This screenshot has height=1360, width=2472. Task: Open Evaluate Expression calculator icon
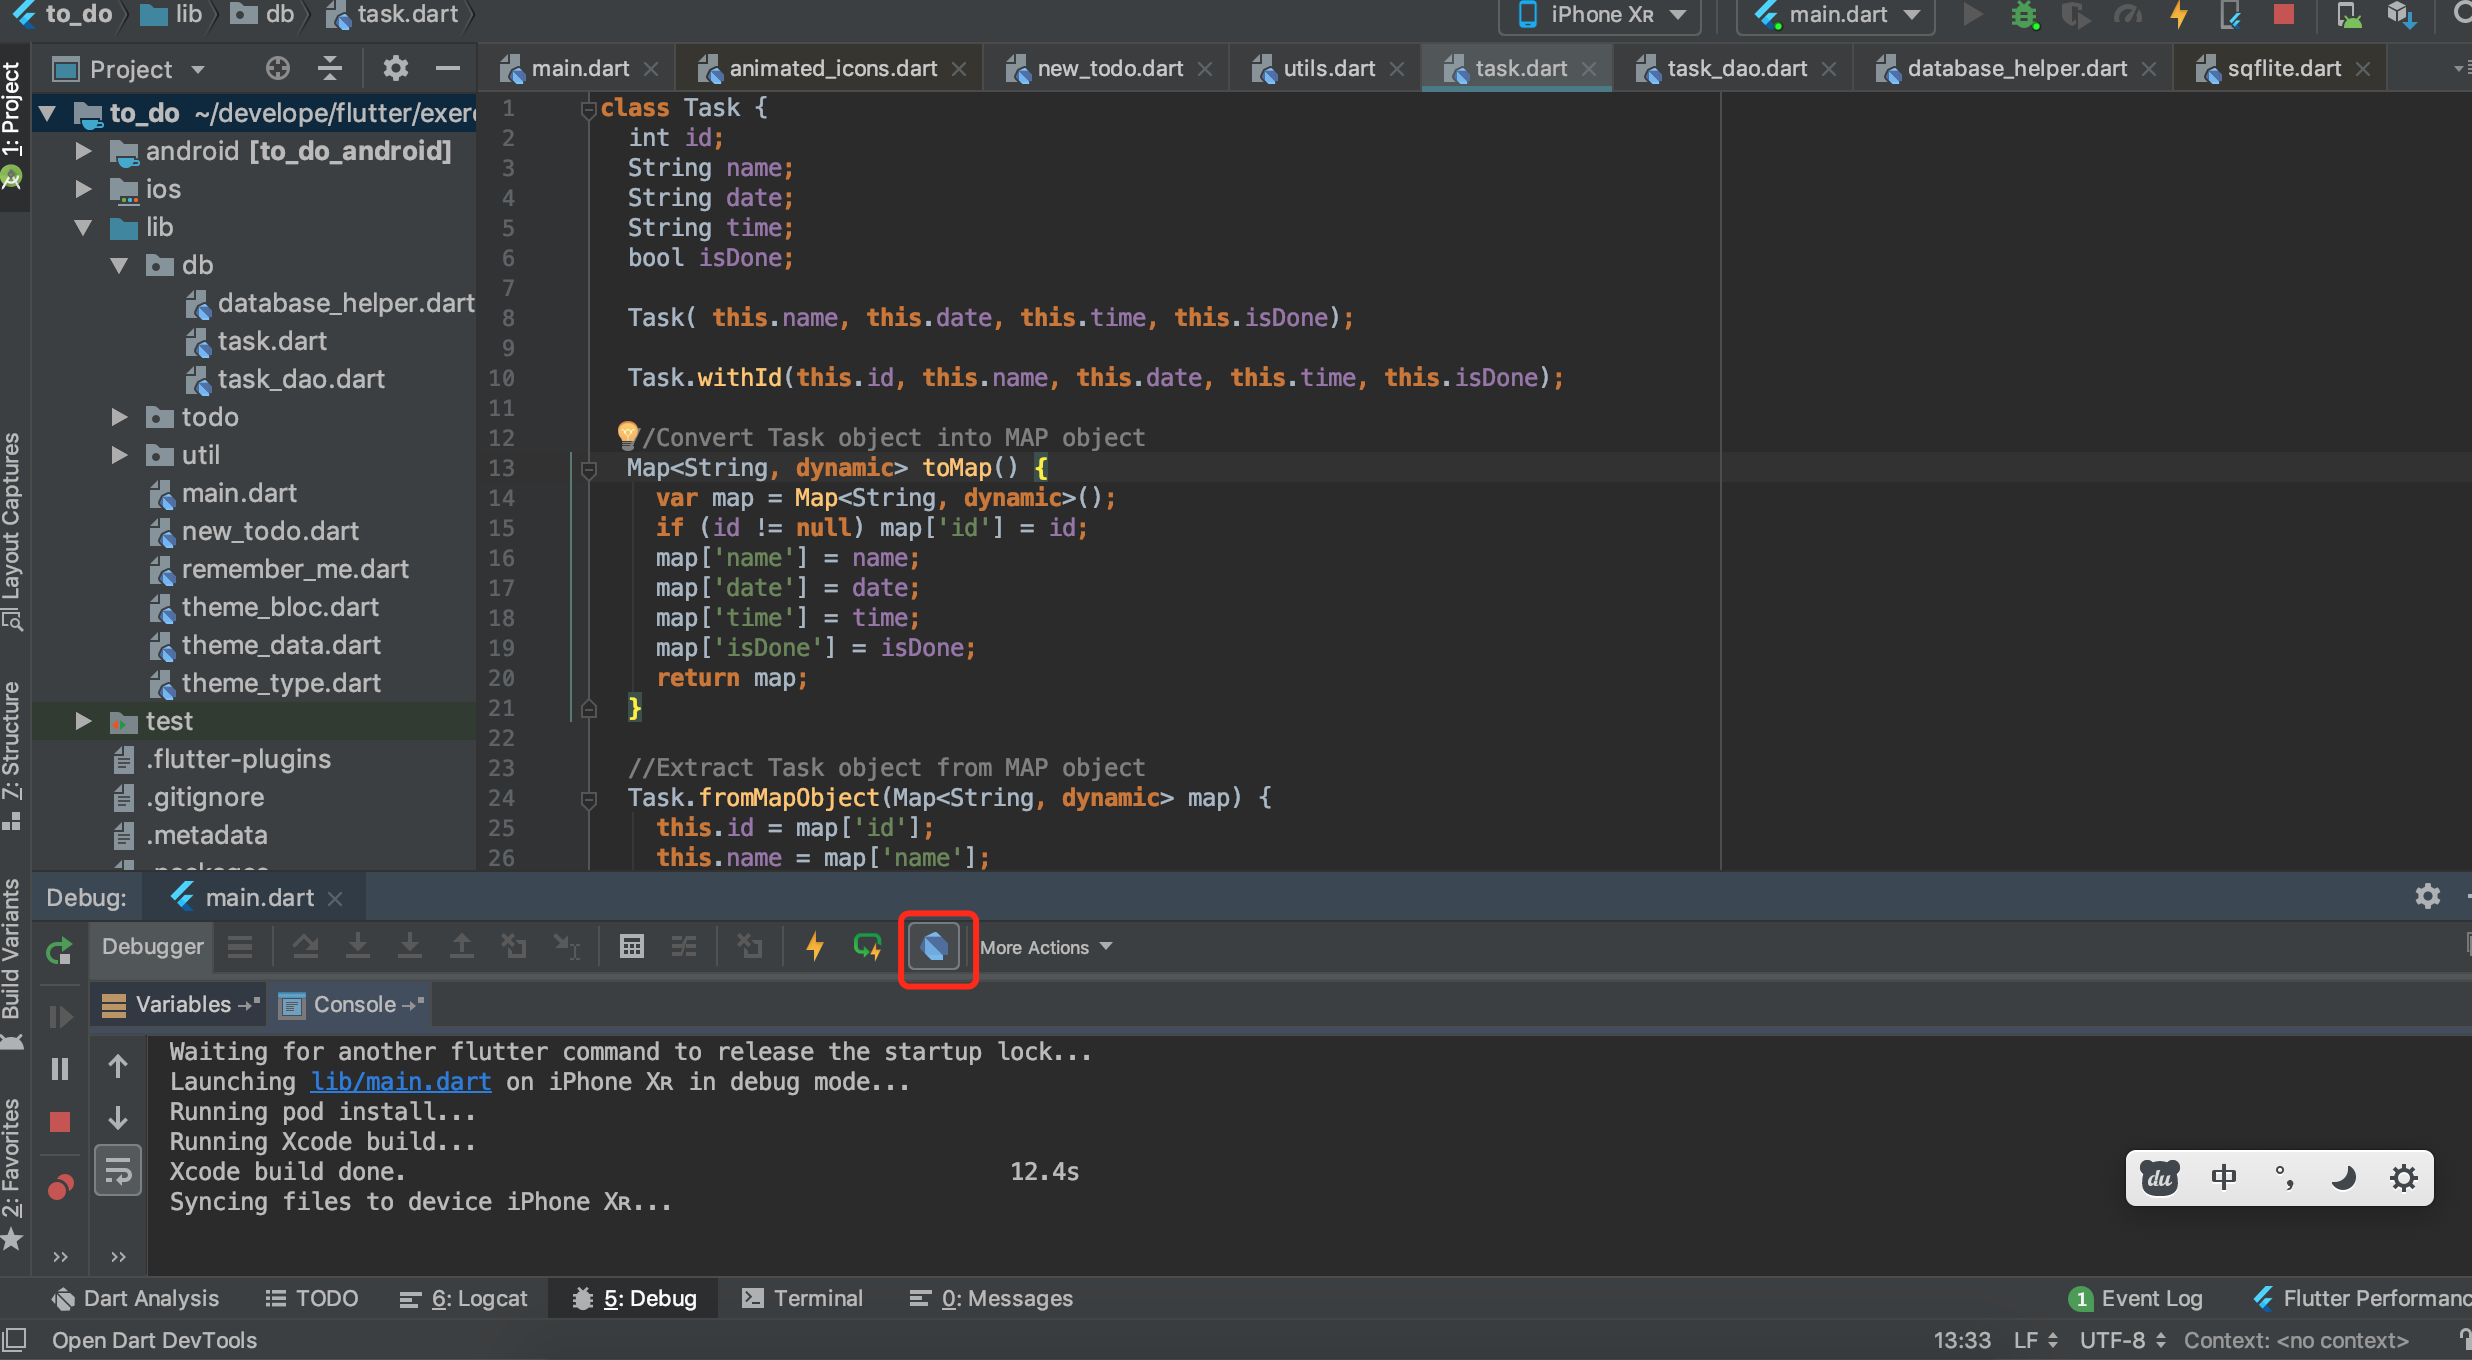632,946
